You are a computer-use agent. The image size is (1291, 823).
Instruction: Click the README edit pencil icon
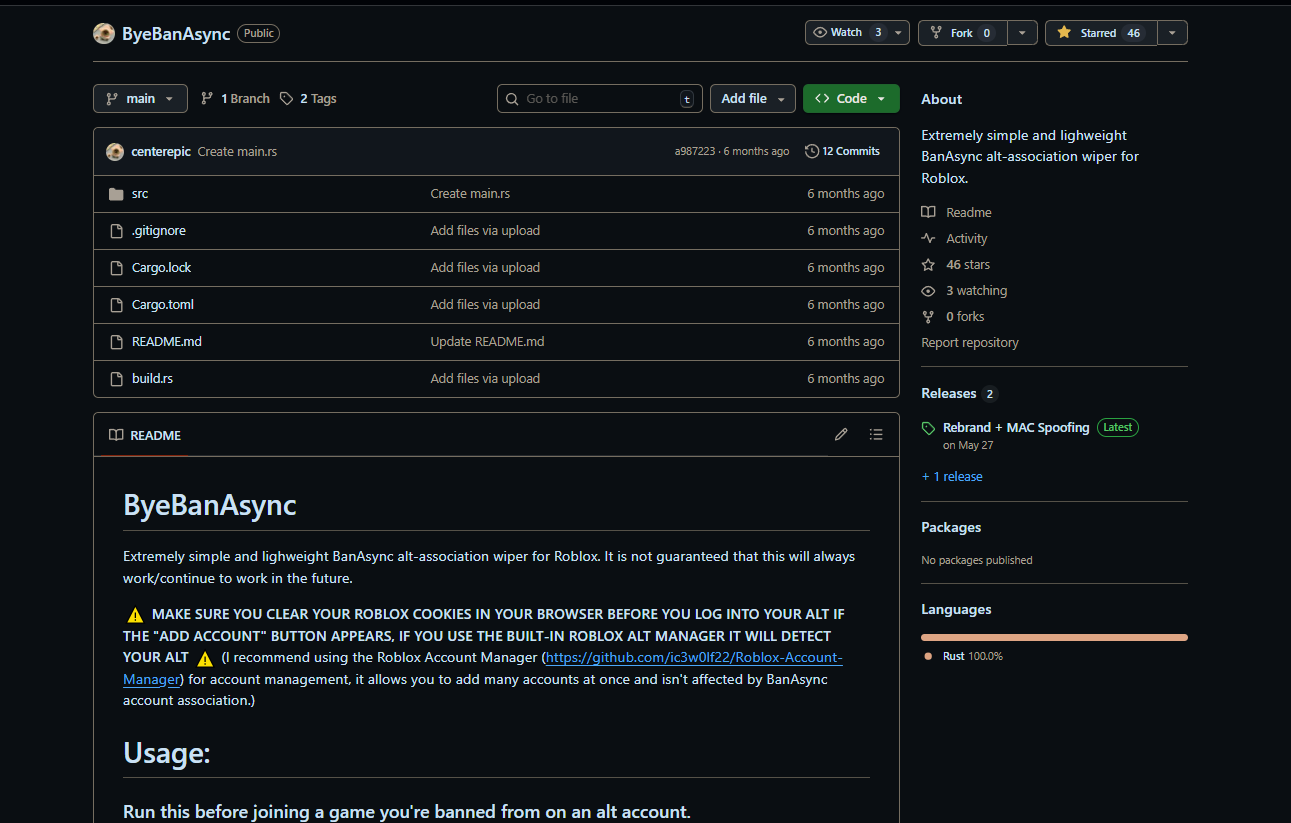[x=841, y=435]
